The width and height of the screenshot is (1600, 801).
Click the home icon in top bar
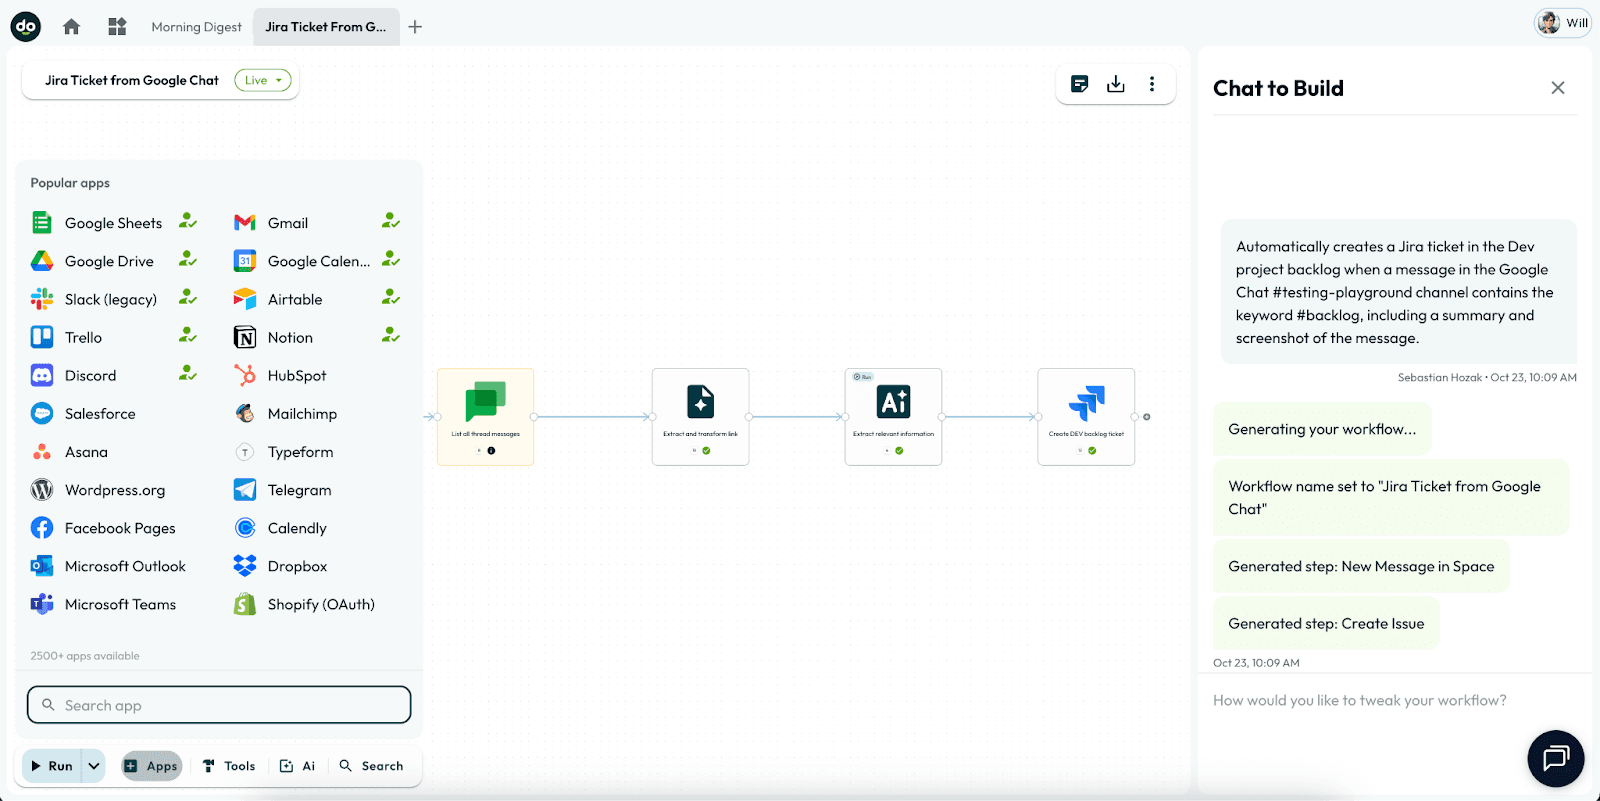pos(71,27)
